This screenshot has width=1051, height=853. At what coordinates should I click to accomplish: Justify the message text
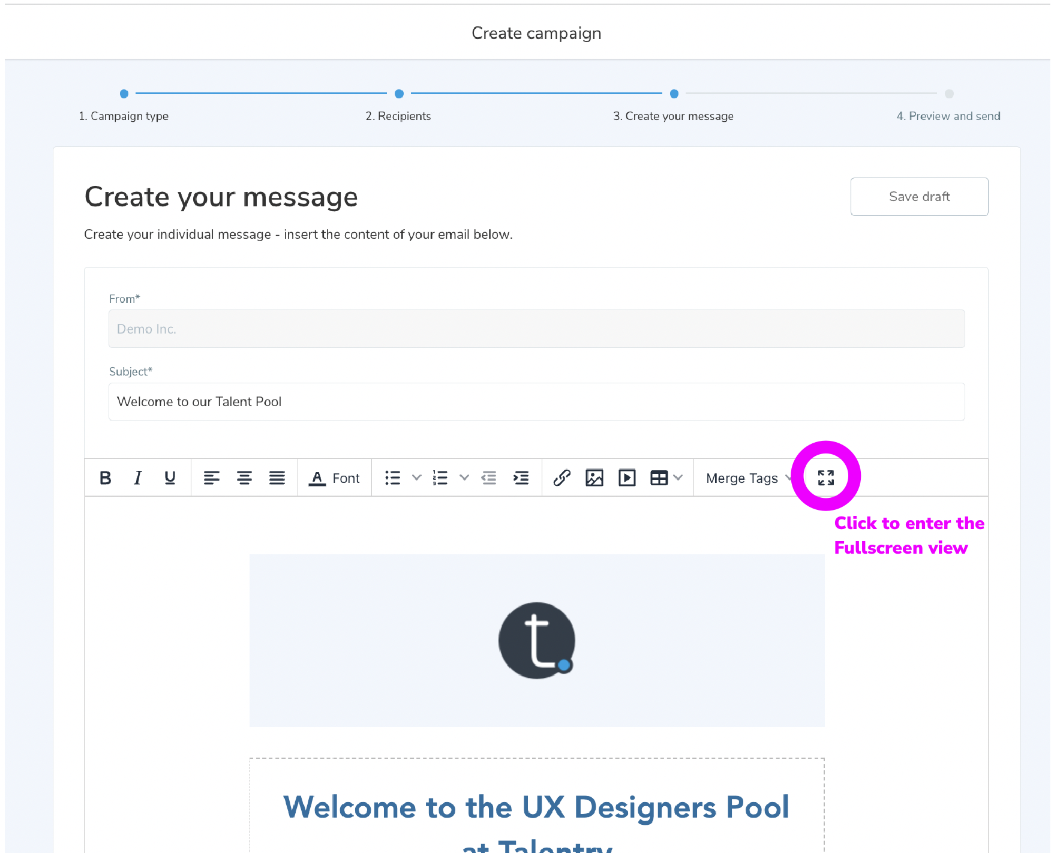pos(277,478)
